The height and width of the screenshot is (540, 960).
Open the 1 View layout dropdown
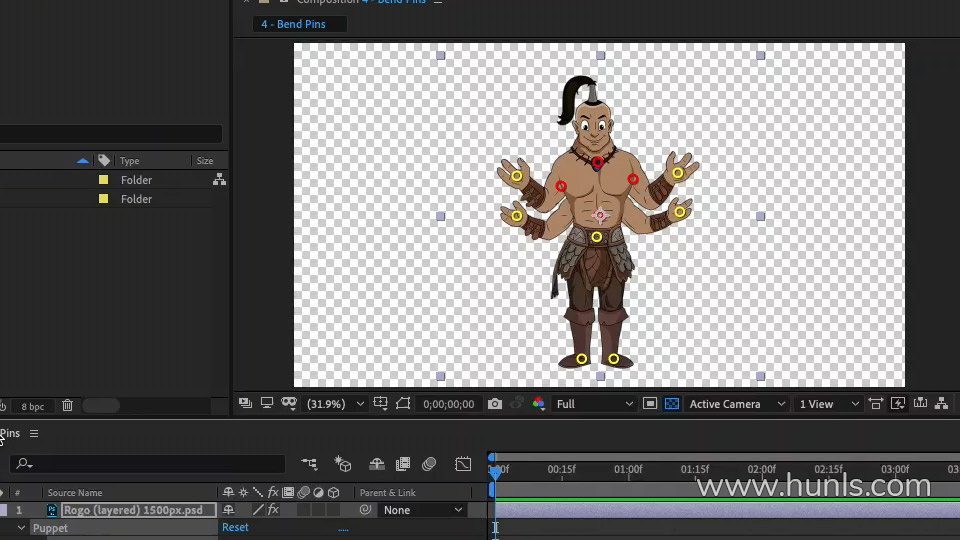(x=828, y=404)
